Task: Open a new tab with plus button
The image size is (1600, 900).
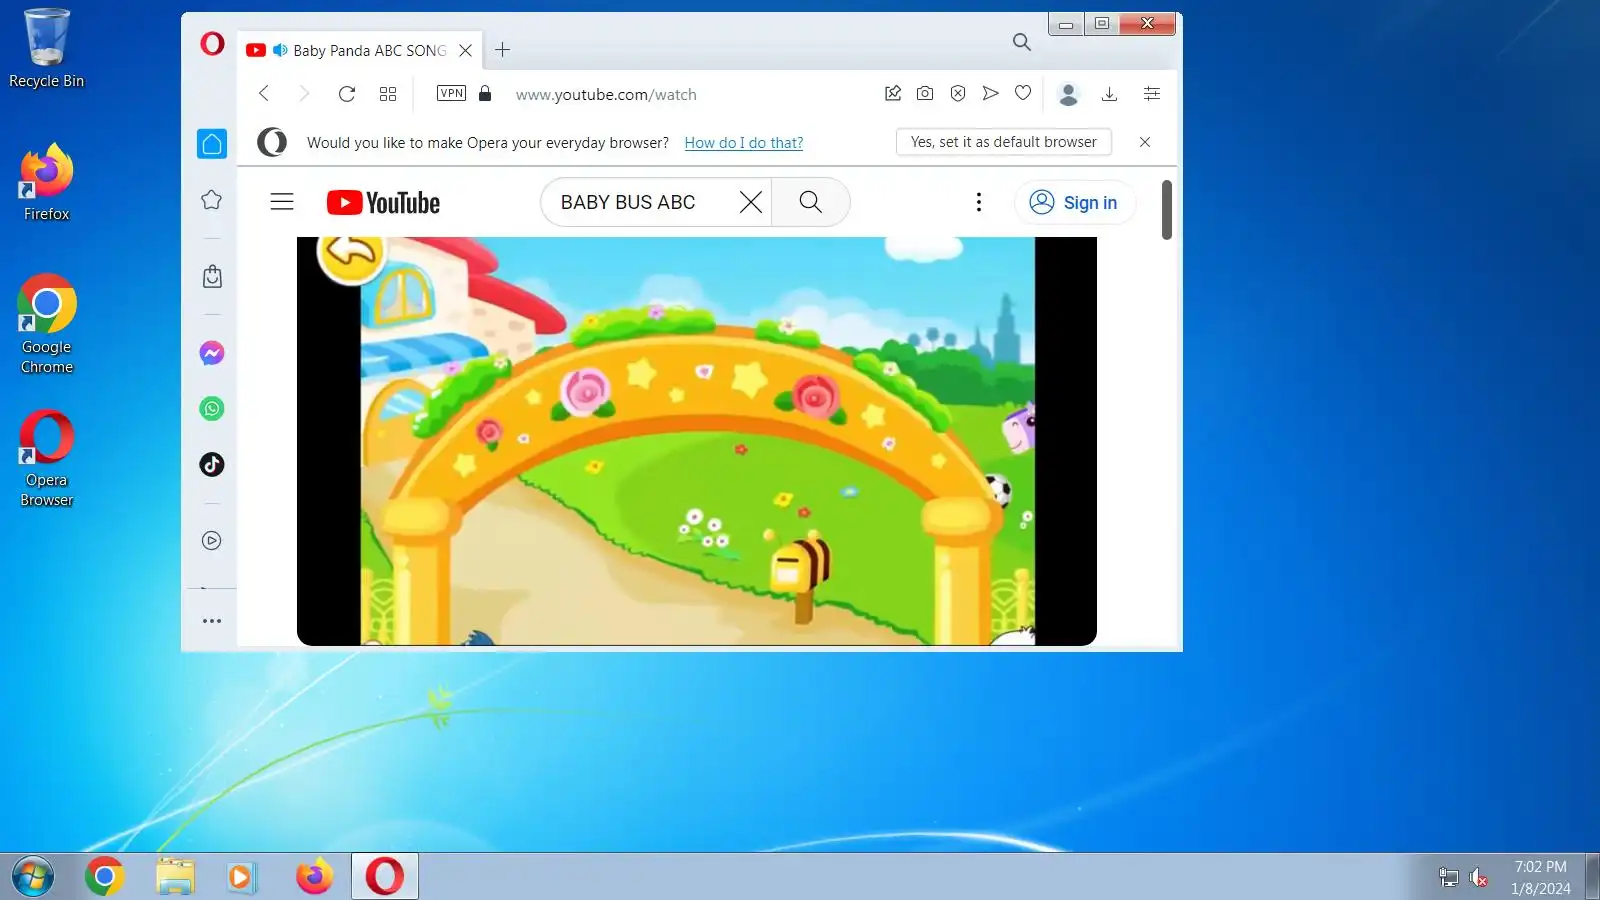Action: 502,50
